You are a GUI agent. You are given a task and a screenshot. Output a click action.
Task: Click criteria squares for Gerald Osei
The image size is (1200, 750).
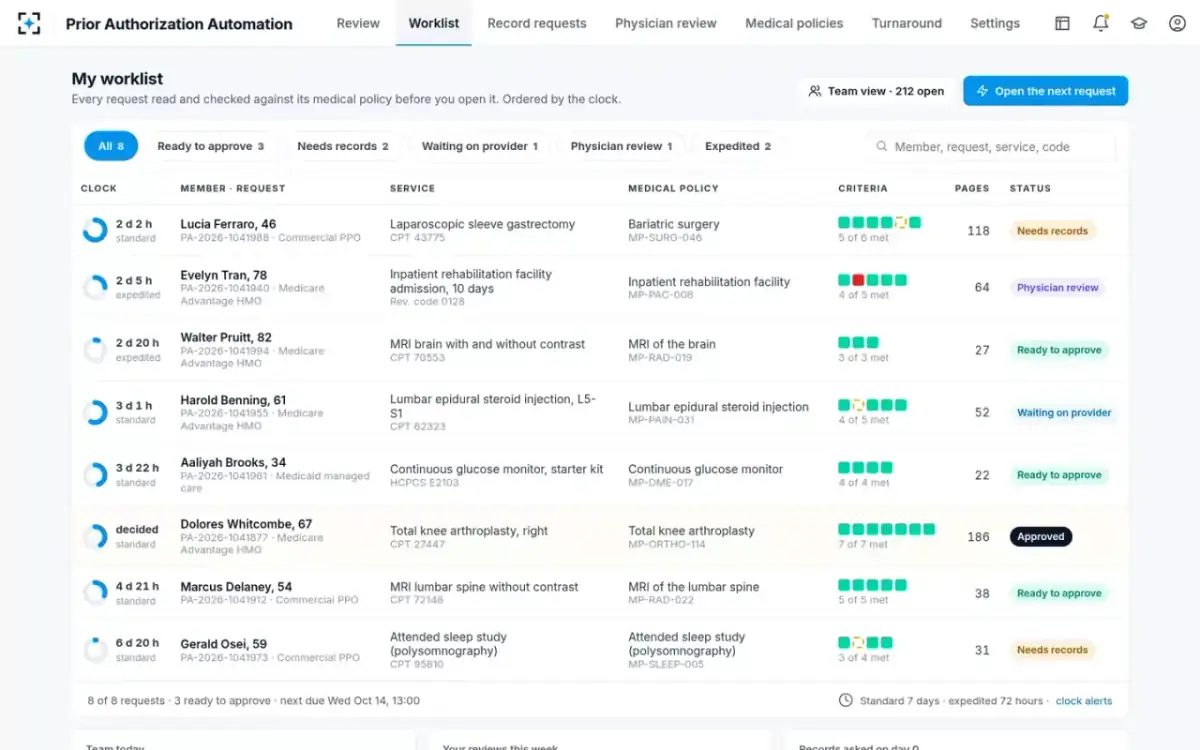coord(865,643)
